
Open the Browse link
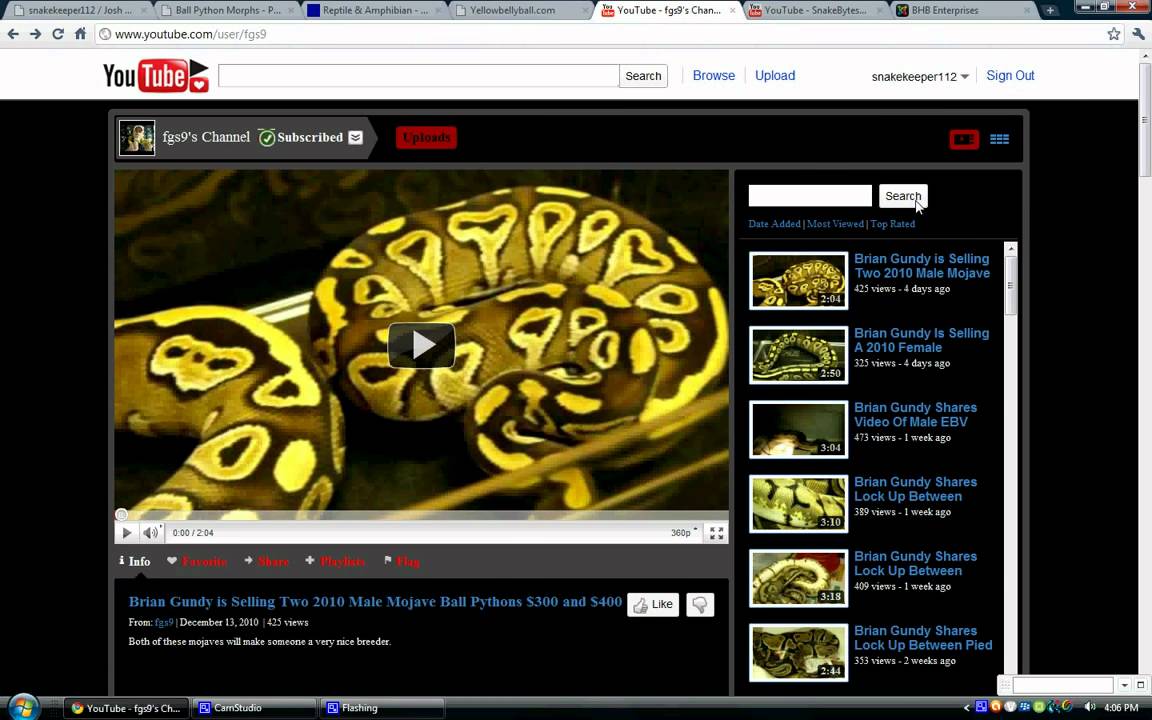point(713,76)
